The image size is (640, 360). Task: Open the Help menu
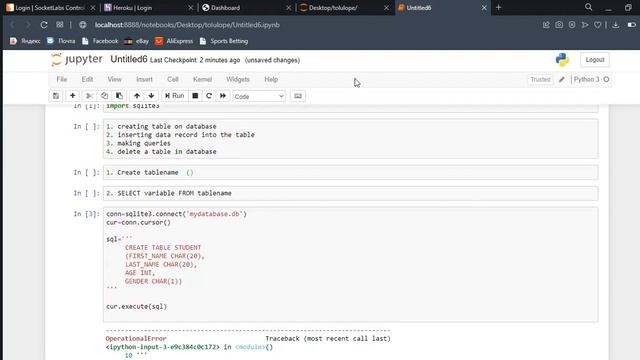pyautogui.click(x=271, y=79)
